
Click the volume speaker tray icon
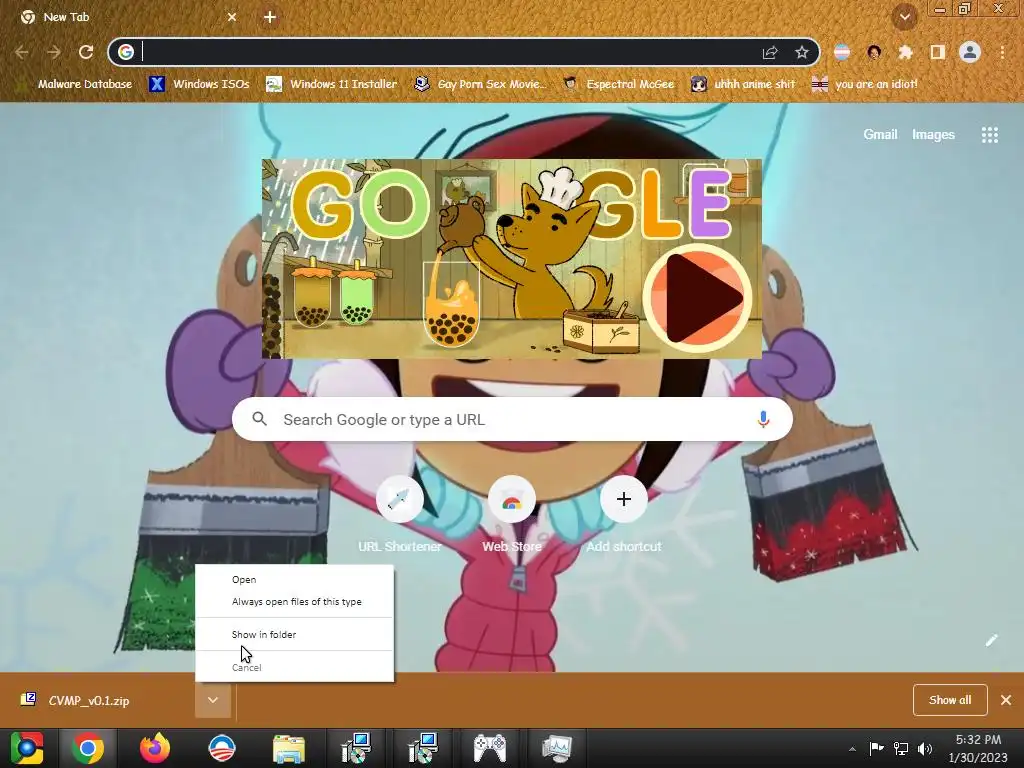[925, 749]
